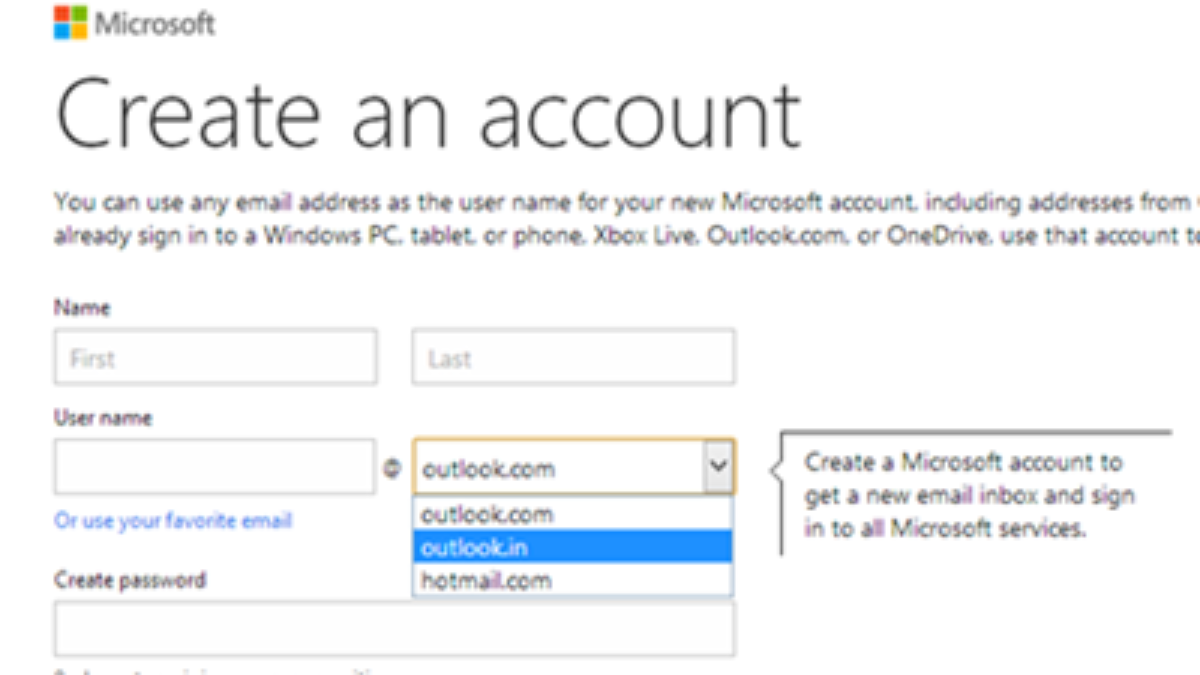Screen dimensions: 1200x675
Task: Click the @ symbol beside User name
Action: [x=392, y=469]
